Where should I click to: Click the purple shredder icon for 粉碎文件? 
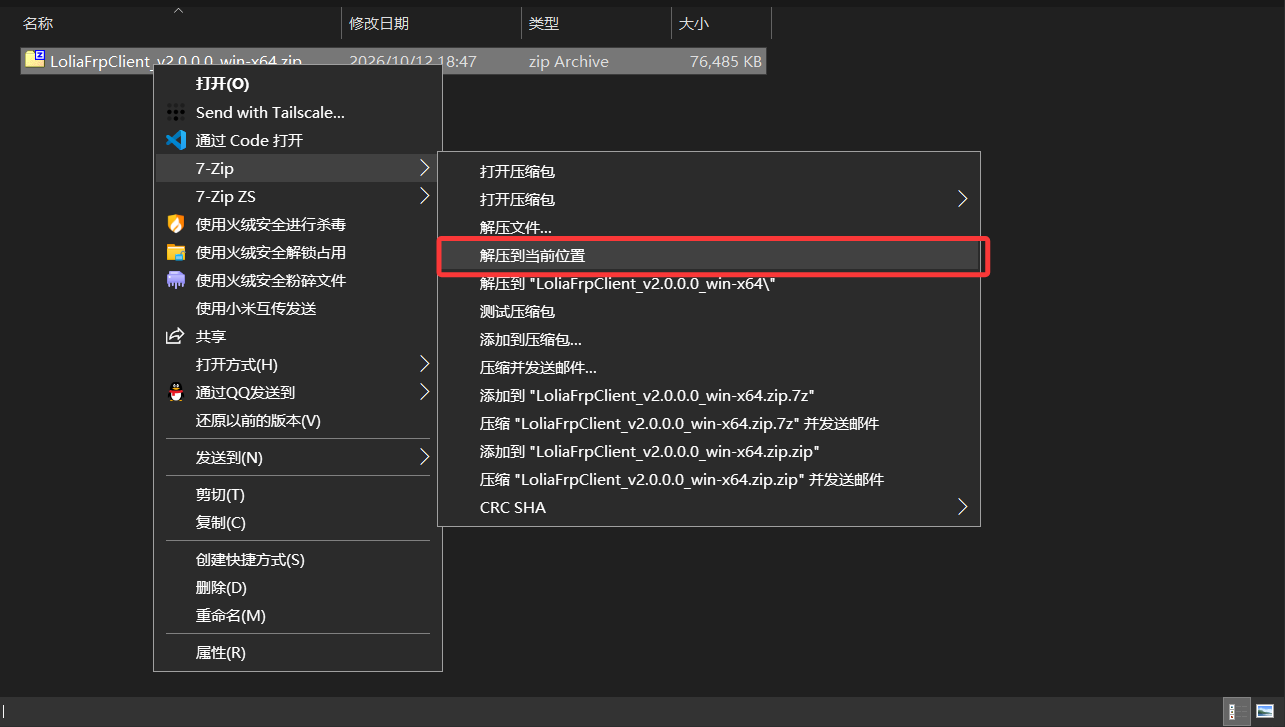pyautogui.click(x=176, y=280)
